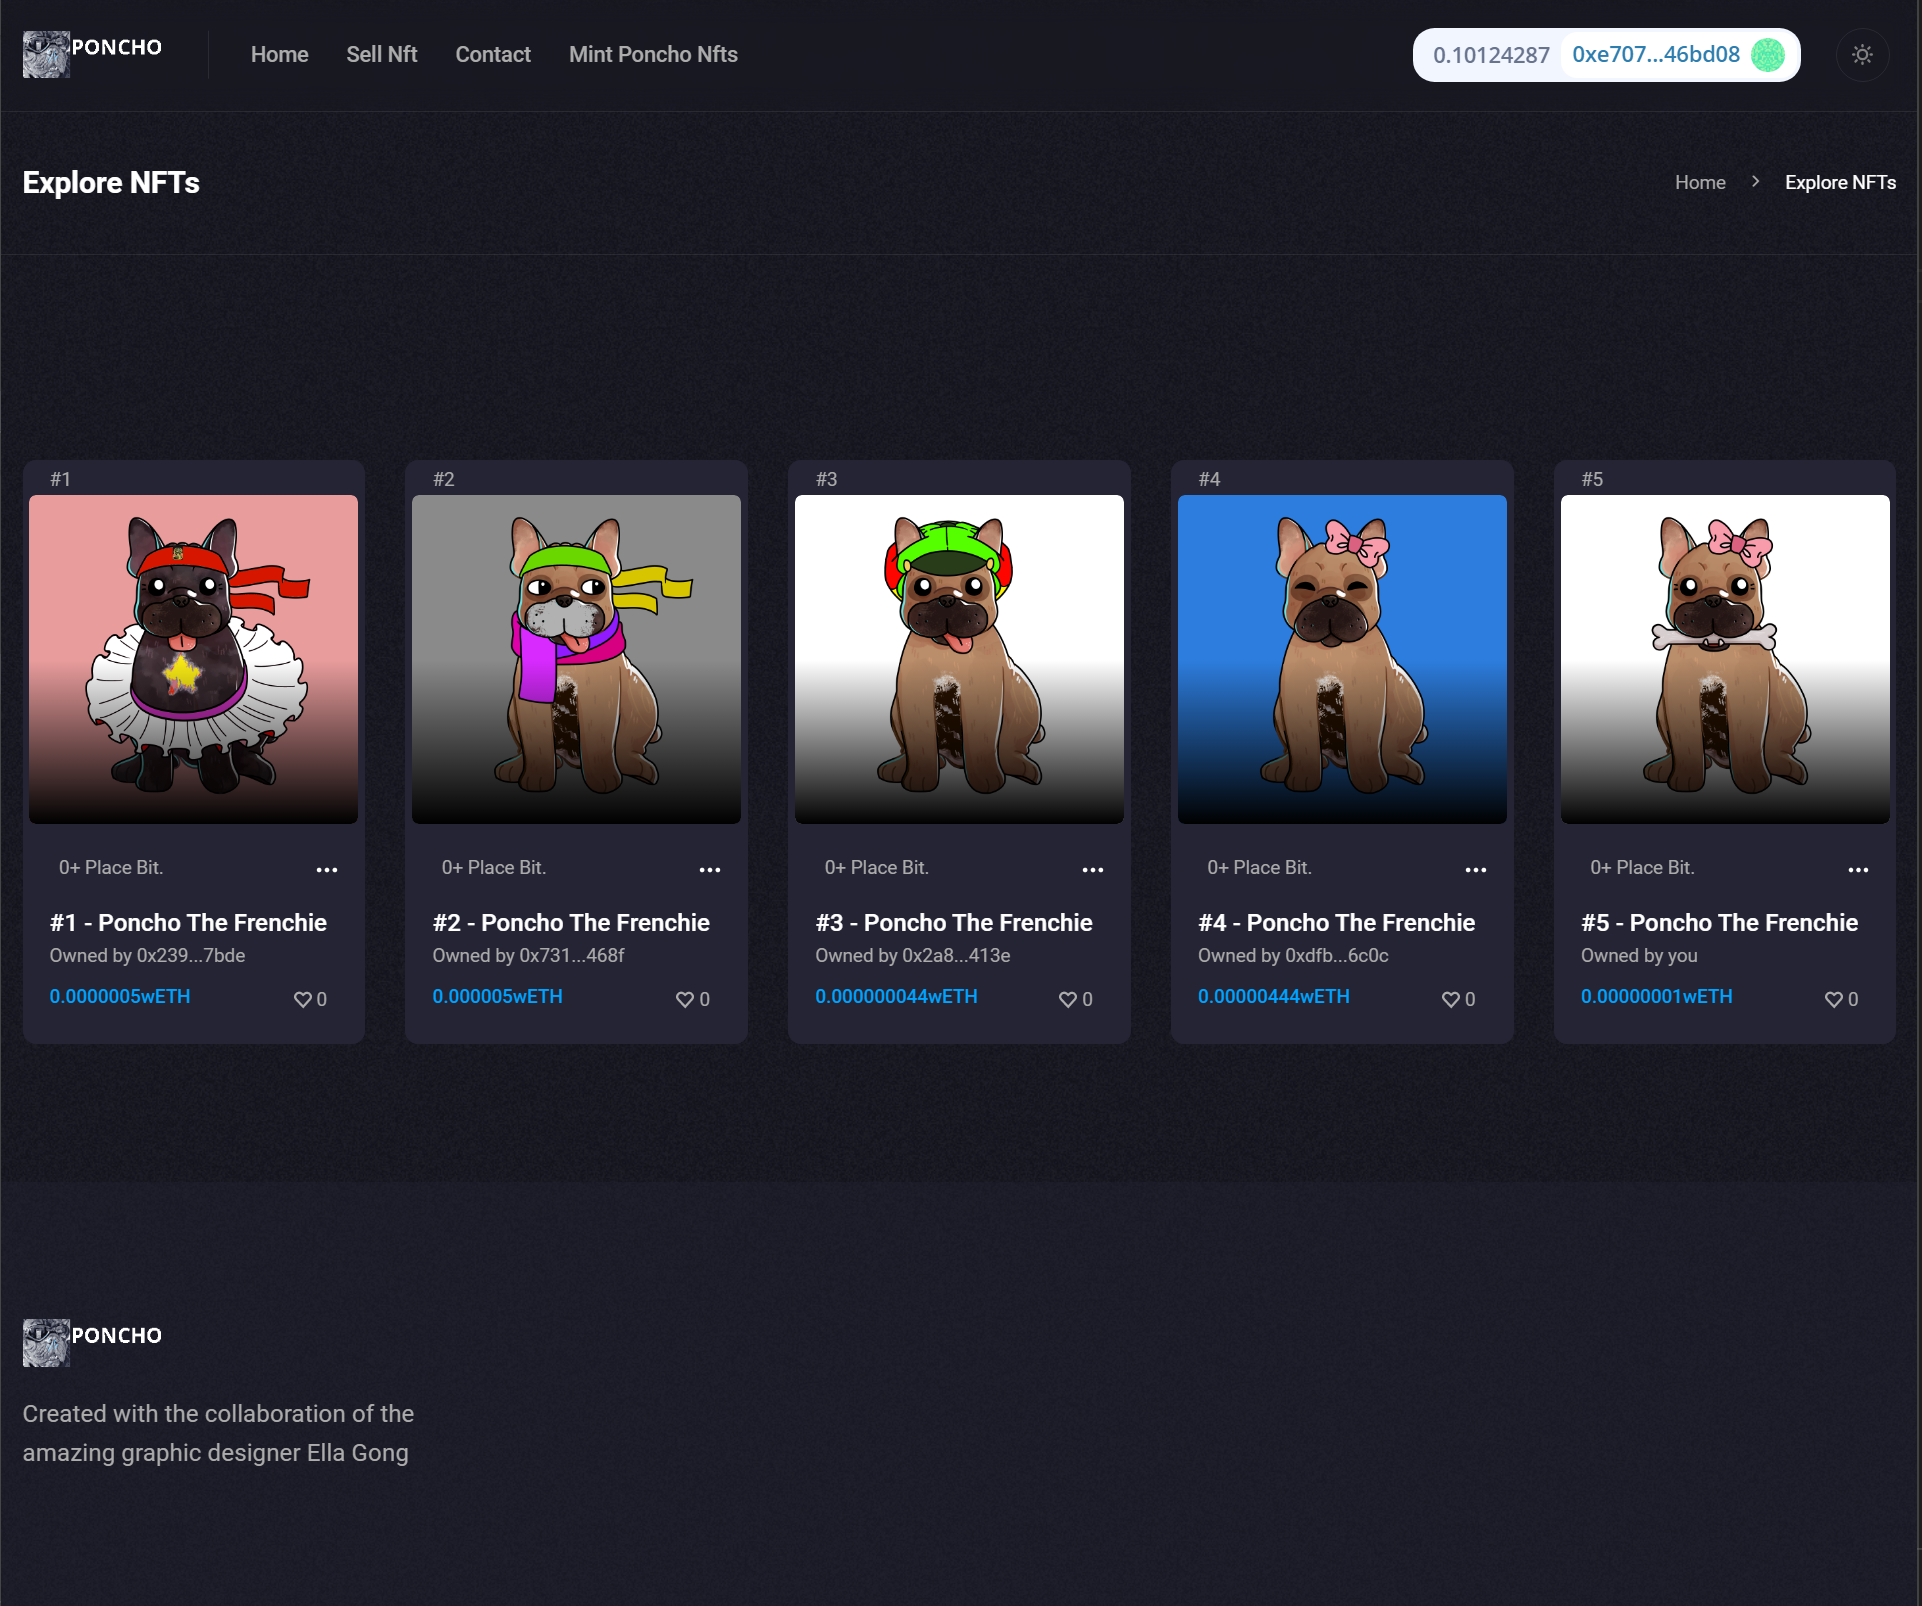Open the three-dot menu on NFT #5
This screenshot has height=1606, width=1922.
1858,869
